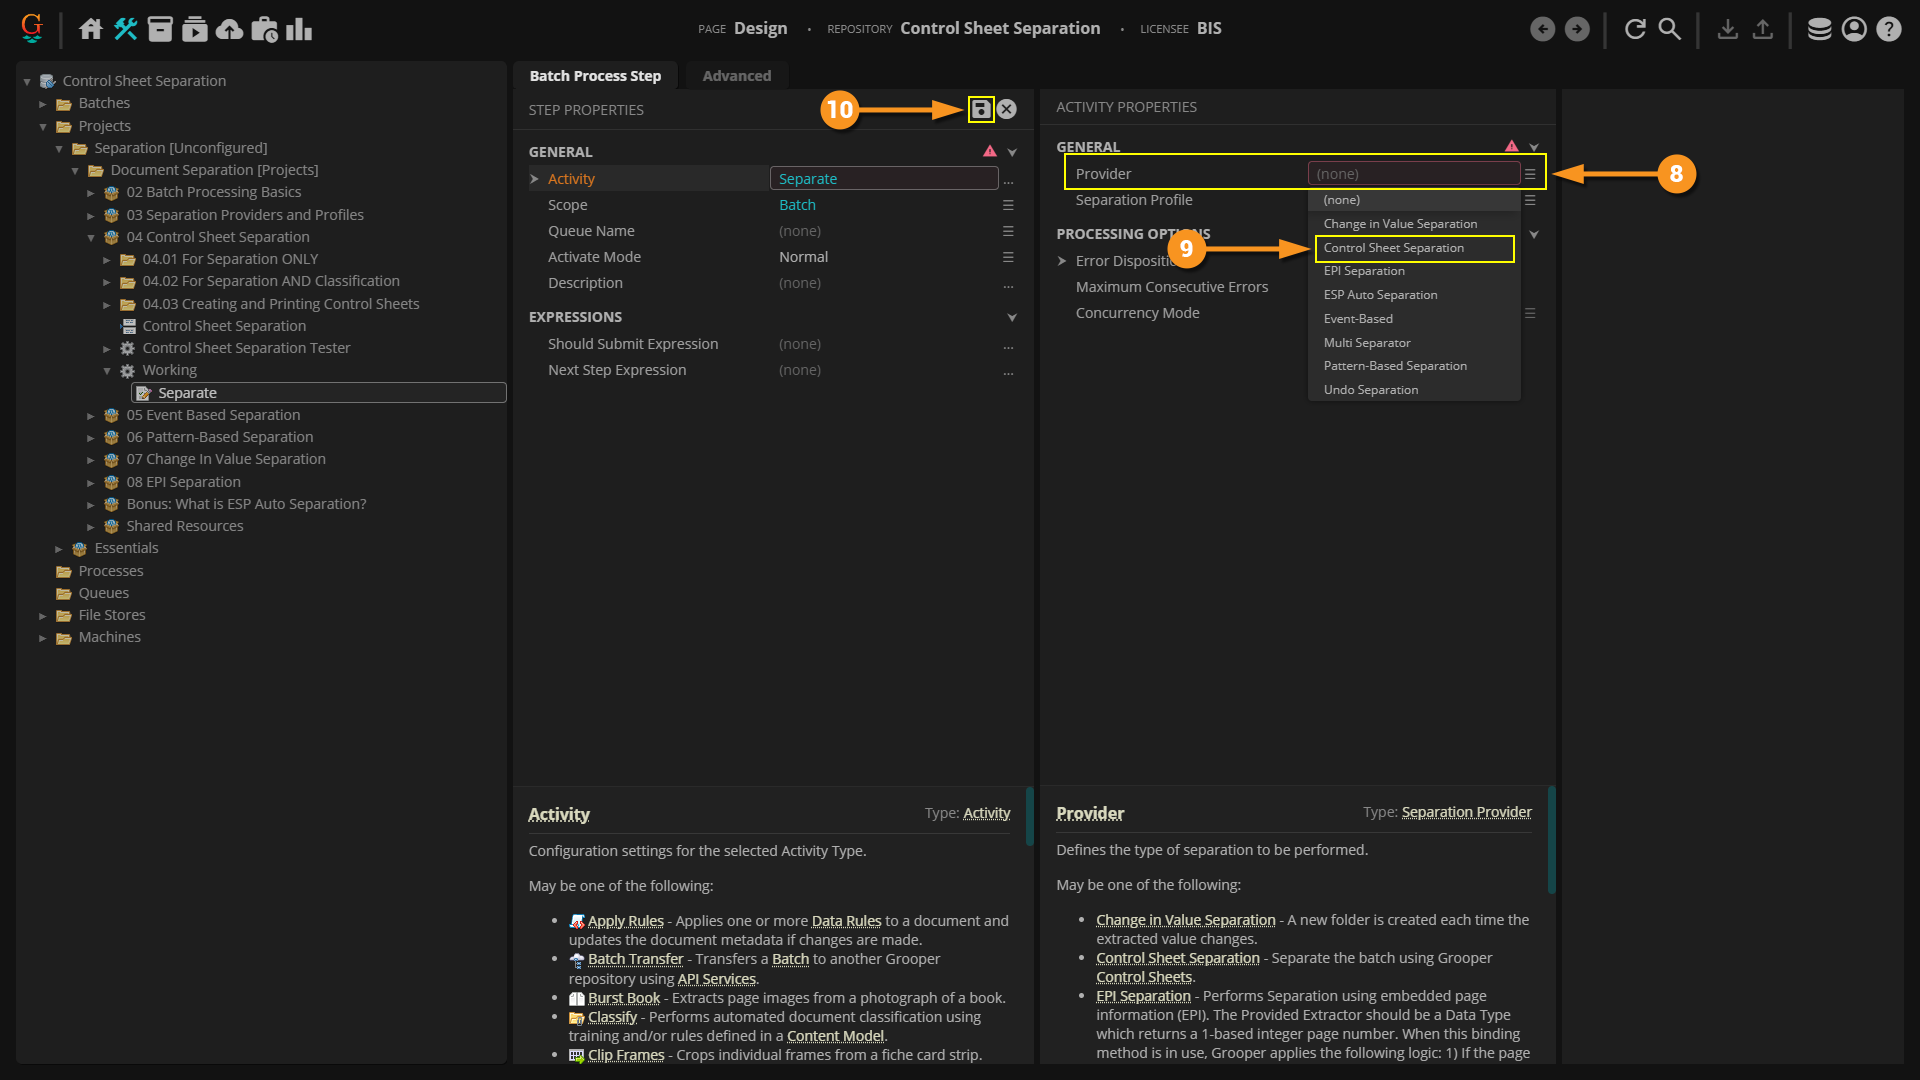
Task: Choose EPI Separation in provider list
Action: [1364, 271]
